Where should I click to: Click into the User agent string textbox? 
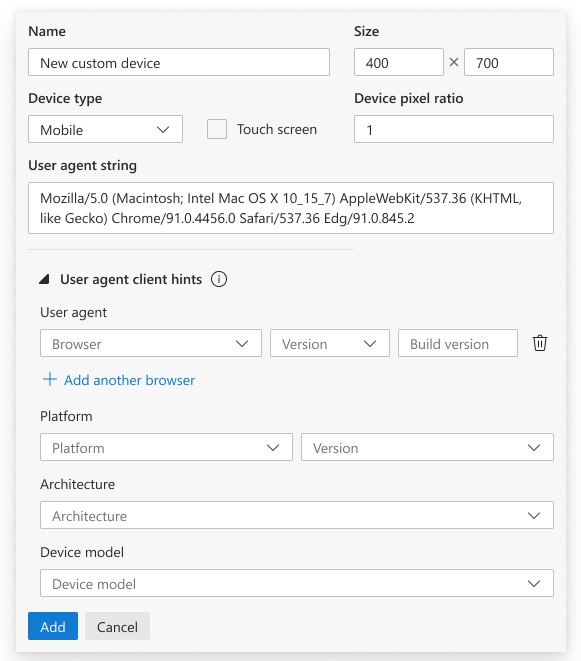pyautogui.click(x=291, y=208)
